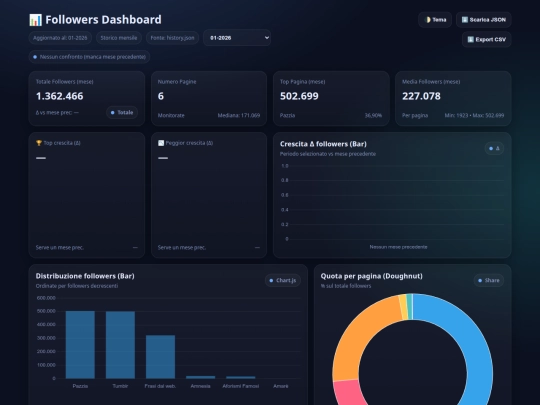This screenshot has width=540, height=405.
Task: Download data with Scarica JSON button
Action: click(484, 20)
